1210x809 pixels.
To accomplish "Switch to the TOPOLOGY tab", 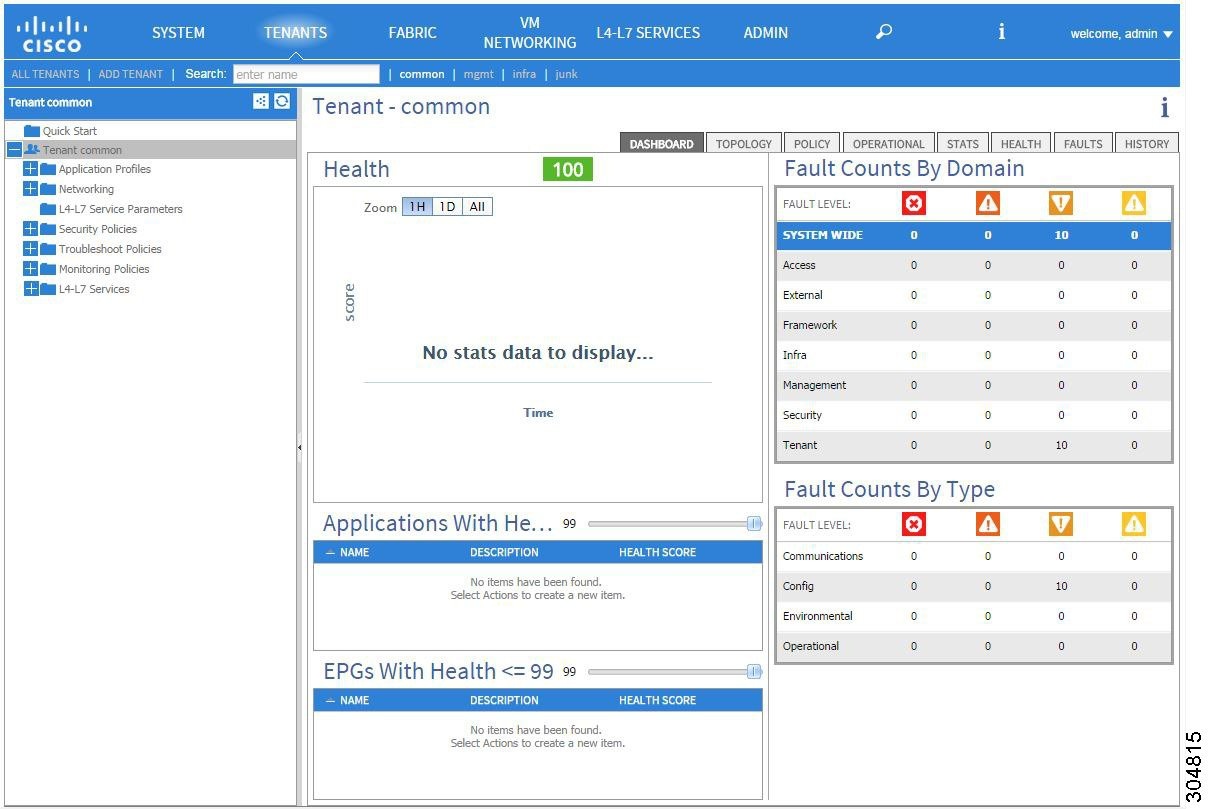I will tap(744, 144).
